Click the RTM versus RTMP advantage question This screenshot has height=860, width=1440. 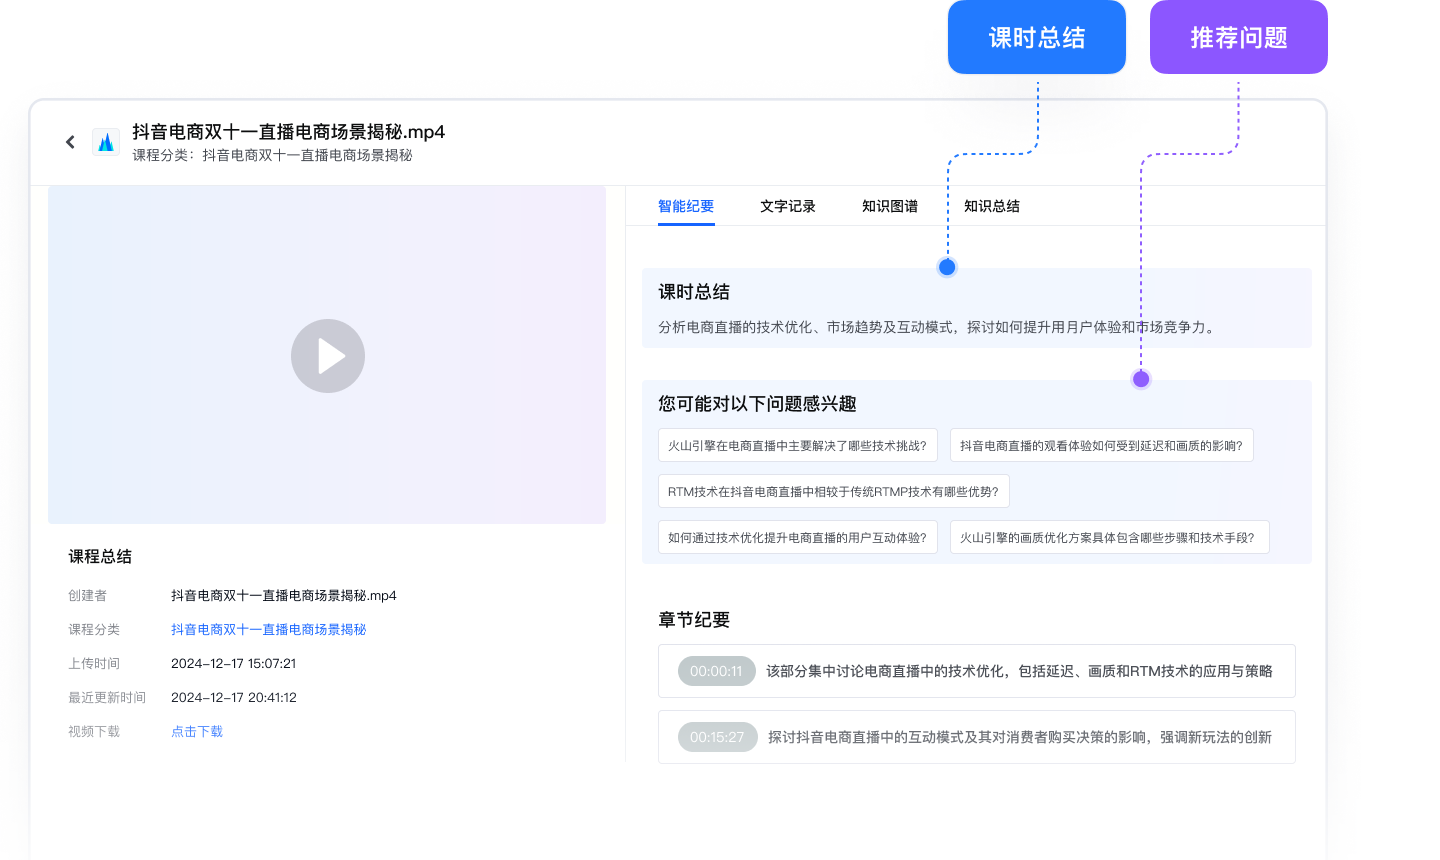[834, 491]
